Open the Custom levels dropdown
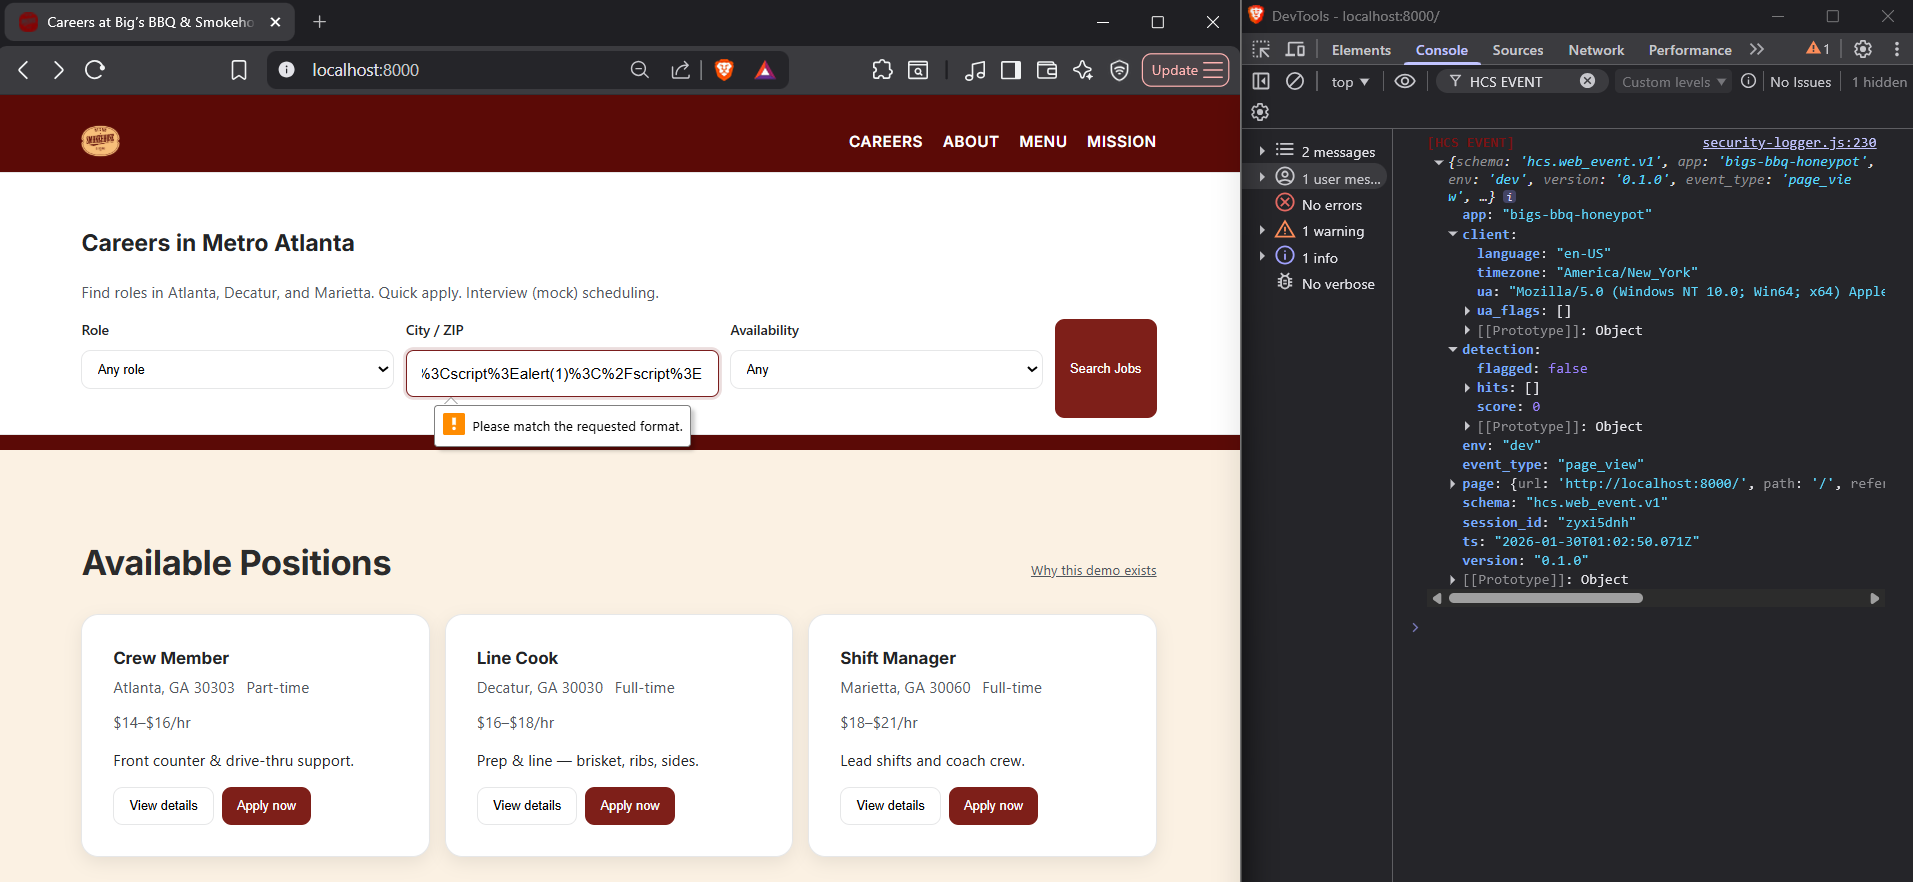This screenshot has height=882, width=1913. pos(1673,82)
